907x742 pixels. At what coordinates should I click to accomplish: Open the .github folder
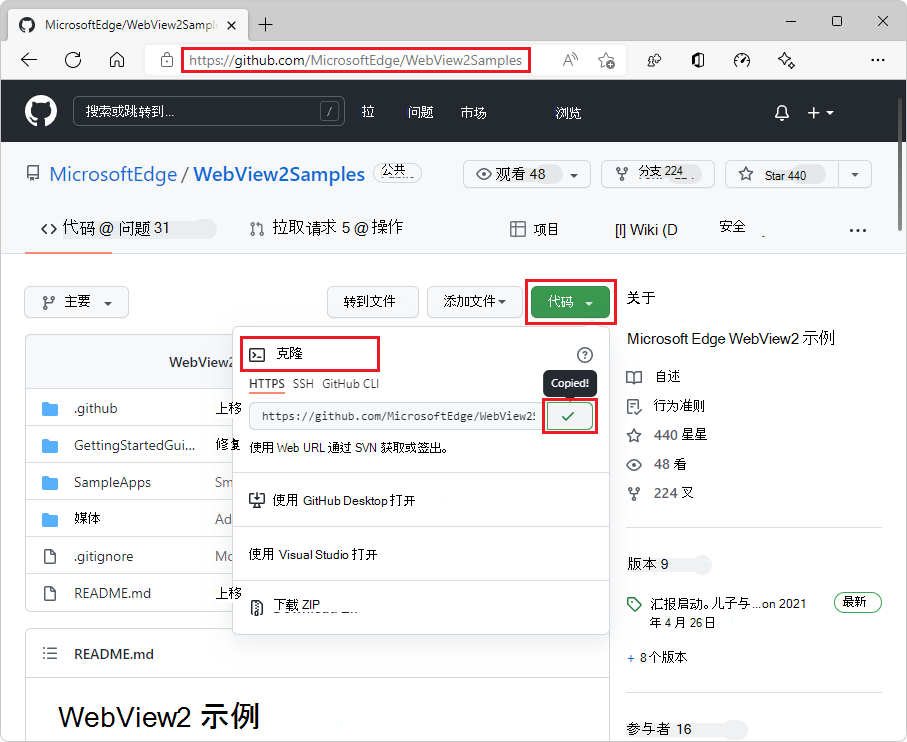click(x=95, y=408)
